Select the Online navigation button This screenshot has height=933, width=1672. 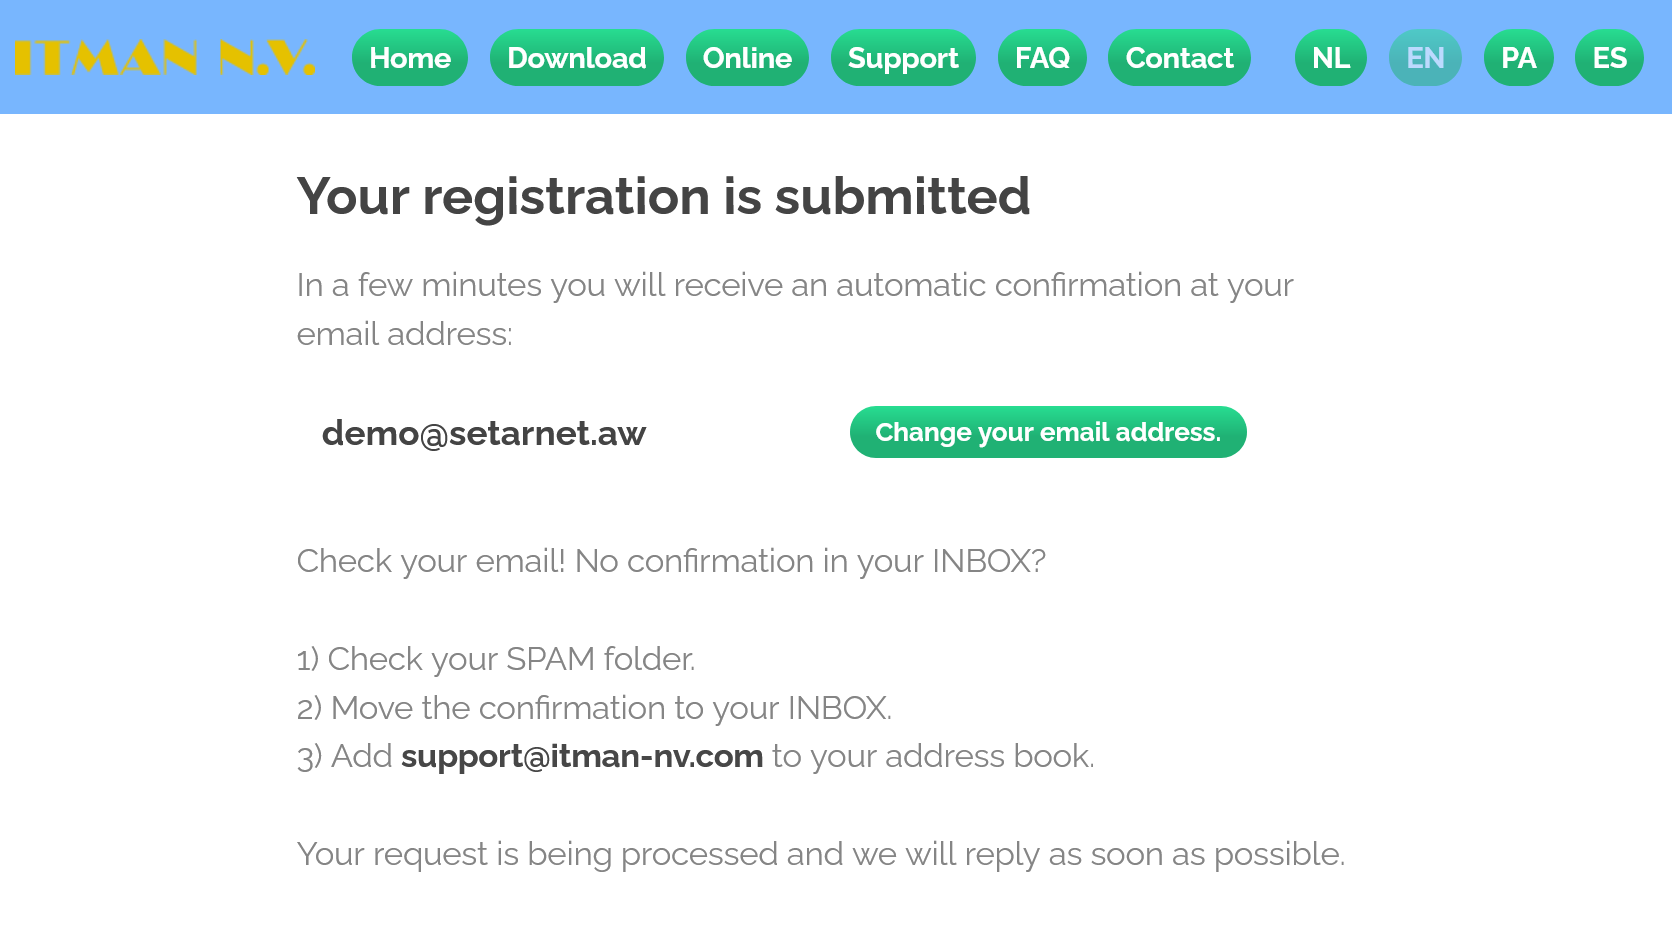747,58
